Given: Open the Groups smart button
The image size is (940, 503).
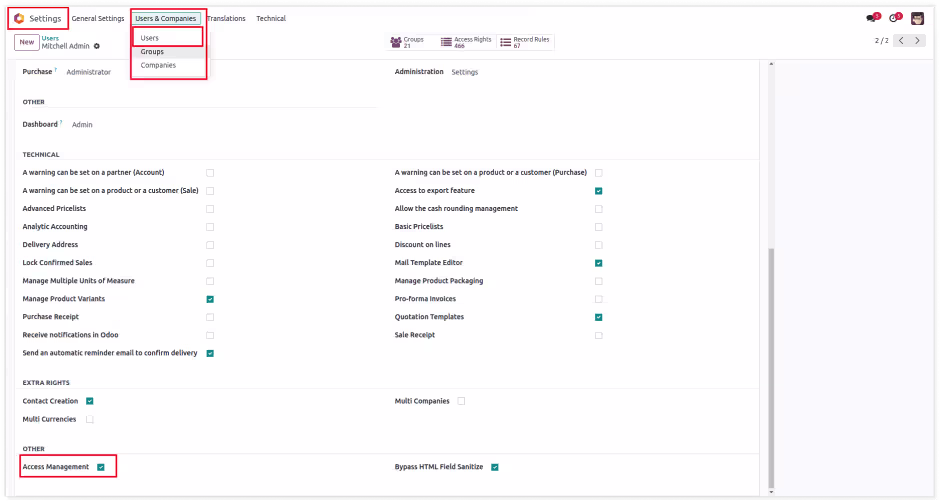Looking at the screenshot, I should (x=408, y=42).
